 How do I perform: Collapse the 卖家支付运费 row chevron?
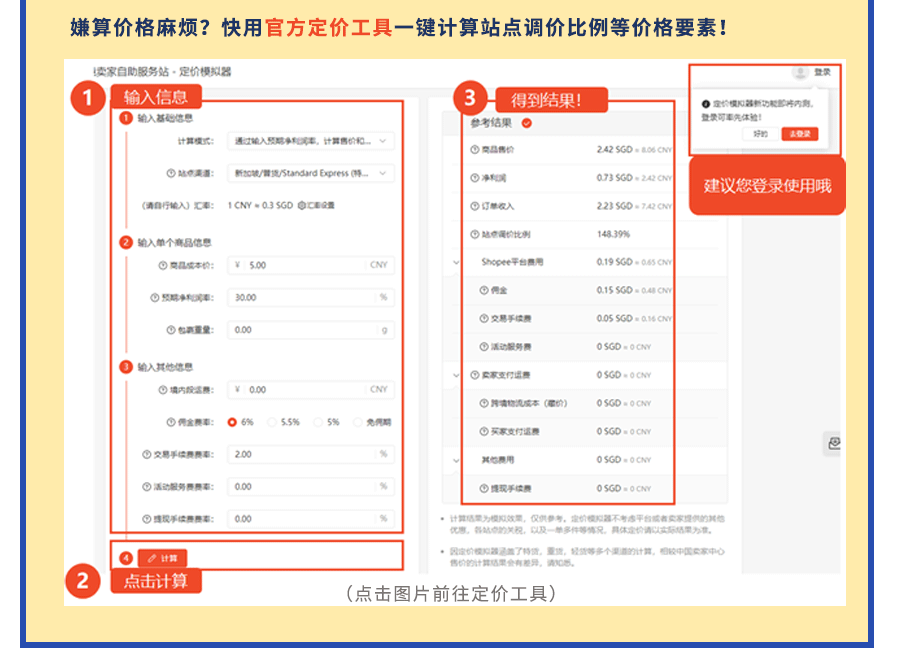(x=457, y=375)
